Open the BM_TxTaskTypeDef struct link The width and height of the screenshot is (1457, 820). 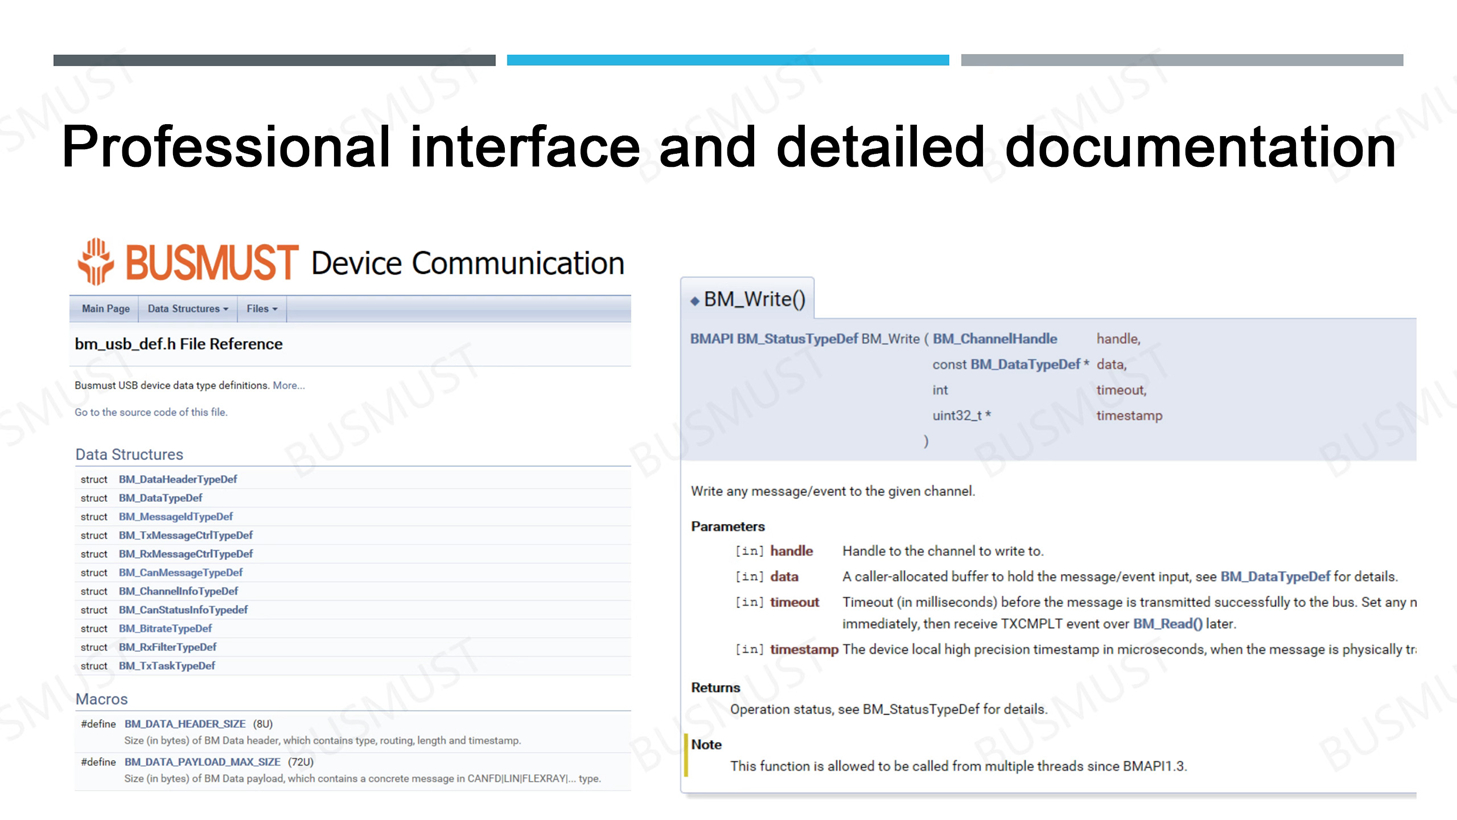click(x=166, y=666)
